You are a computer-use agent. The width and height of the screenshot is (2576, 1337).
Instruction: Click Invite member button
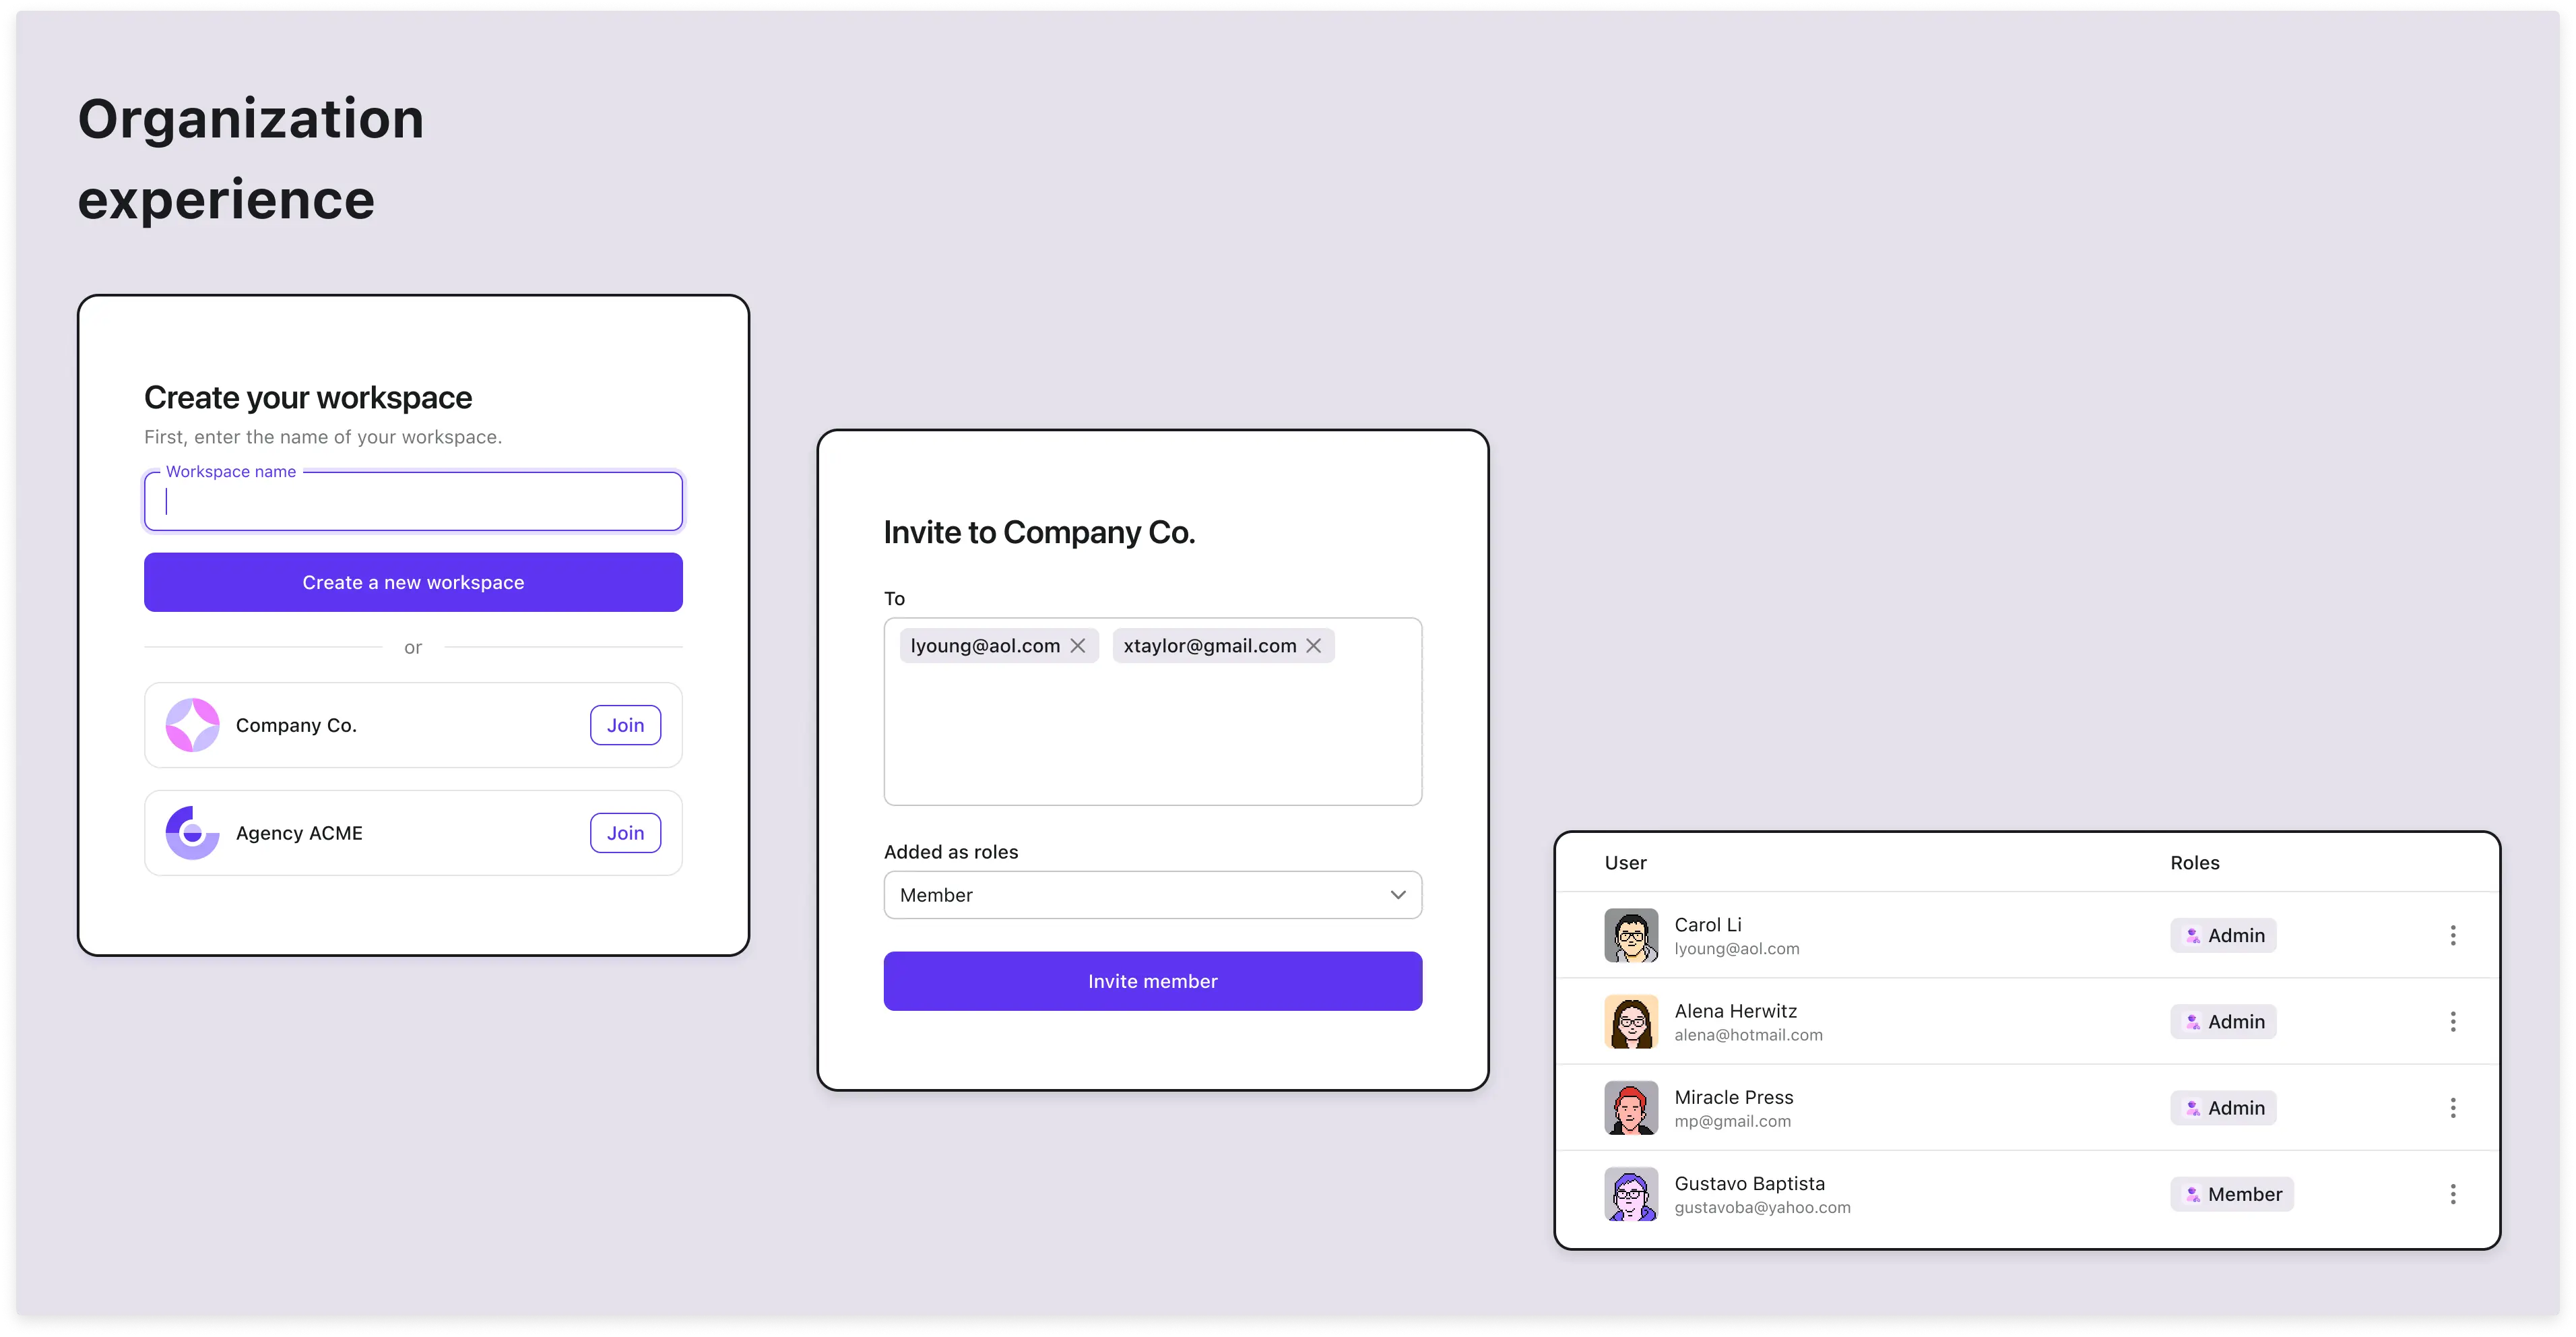(1152, 981)
